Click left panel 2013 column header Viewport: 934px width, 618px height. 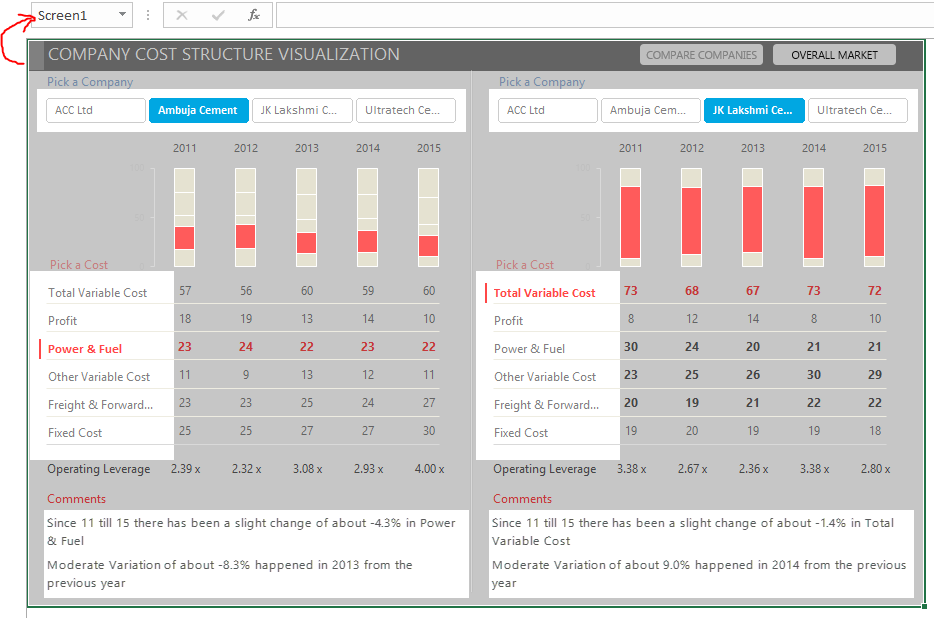click(307, 148)
